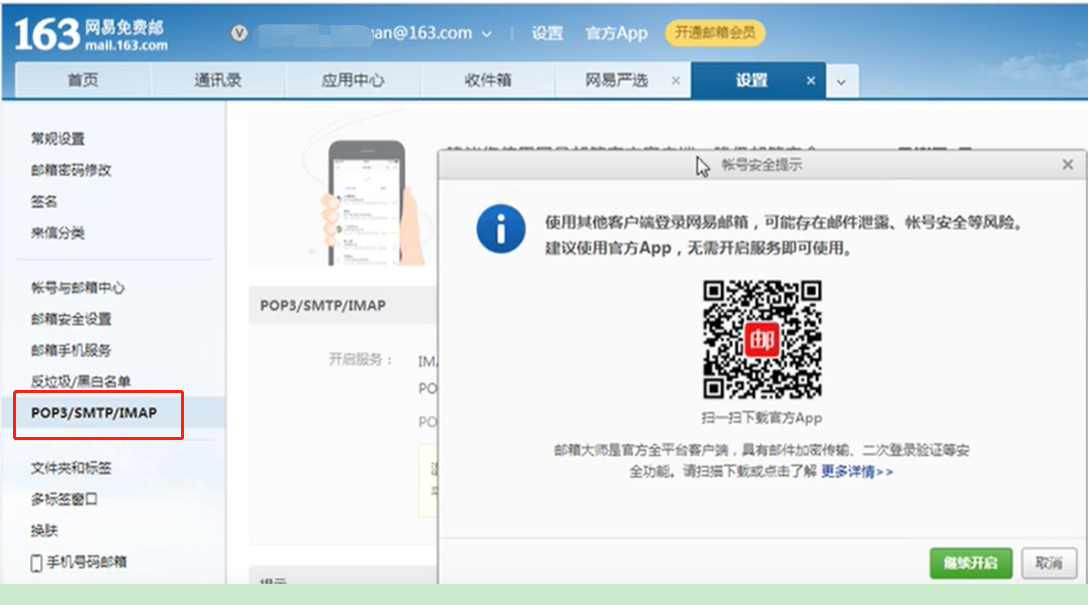
Task: Open 常规设置 in sidebar
Action: coord(58,139)
